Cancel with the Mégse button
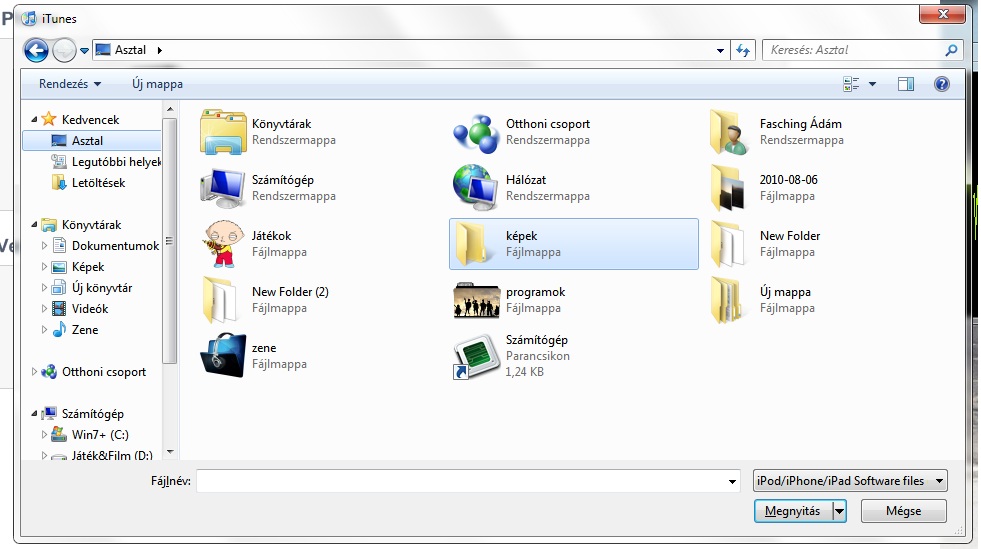Image resolution: width=981 pixels, height=549 pixels. tap(903, 511)
